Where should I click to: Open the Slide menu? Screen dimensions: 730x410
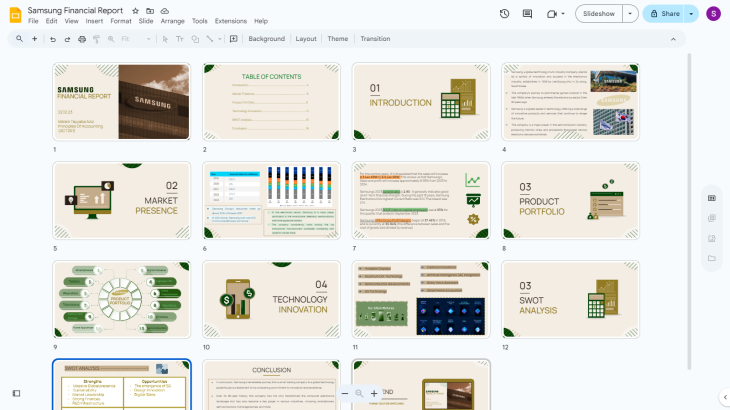pyautogui.click(x=146, y=21)
